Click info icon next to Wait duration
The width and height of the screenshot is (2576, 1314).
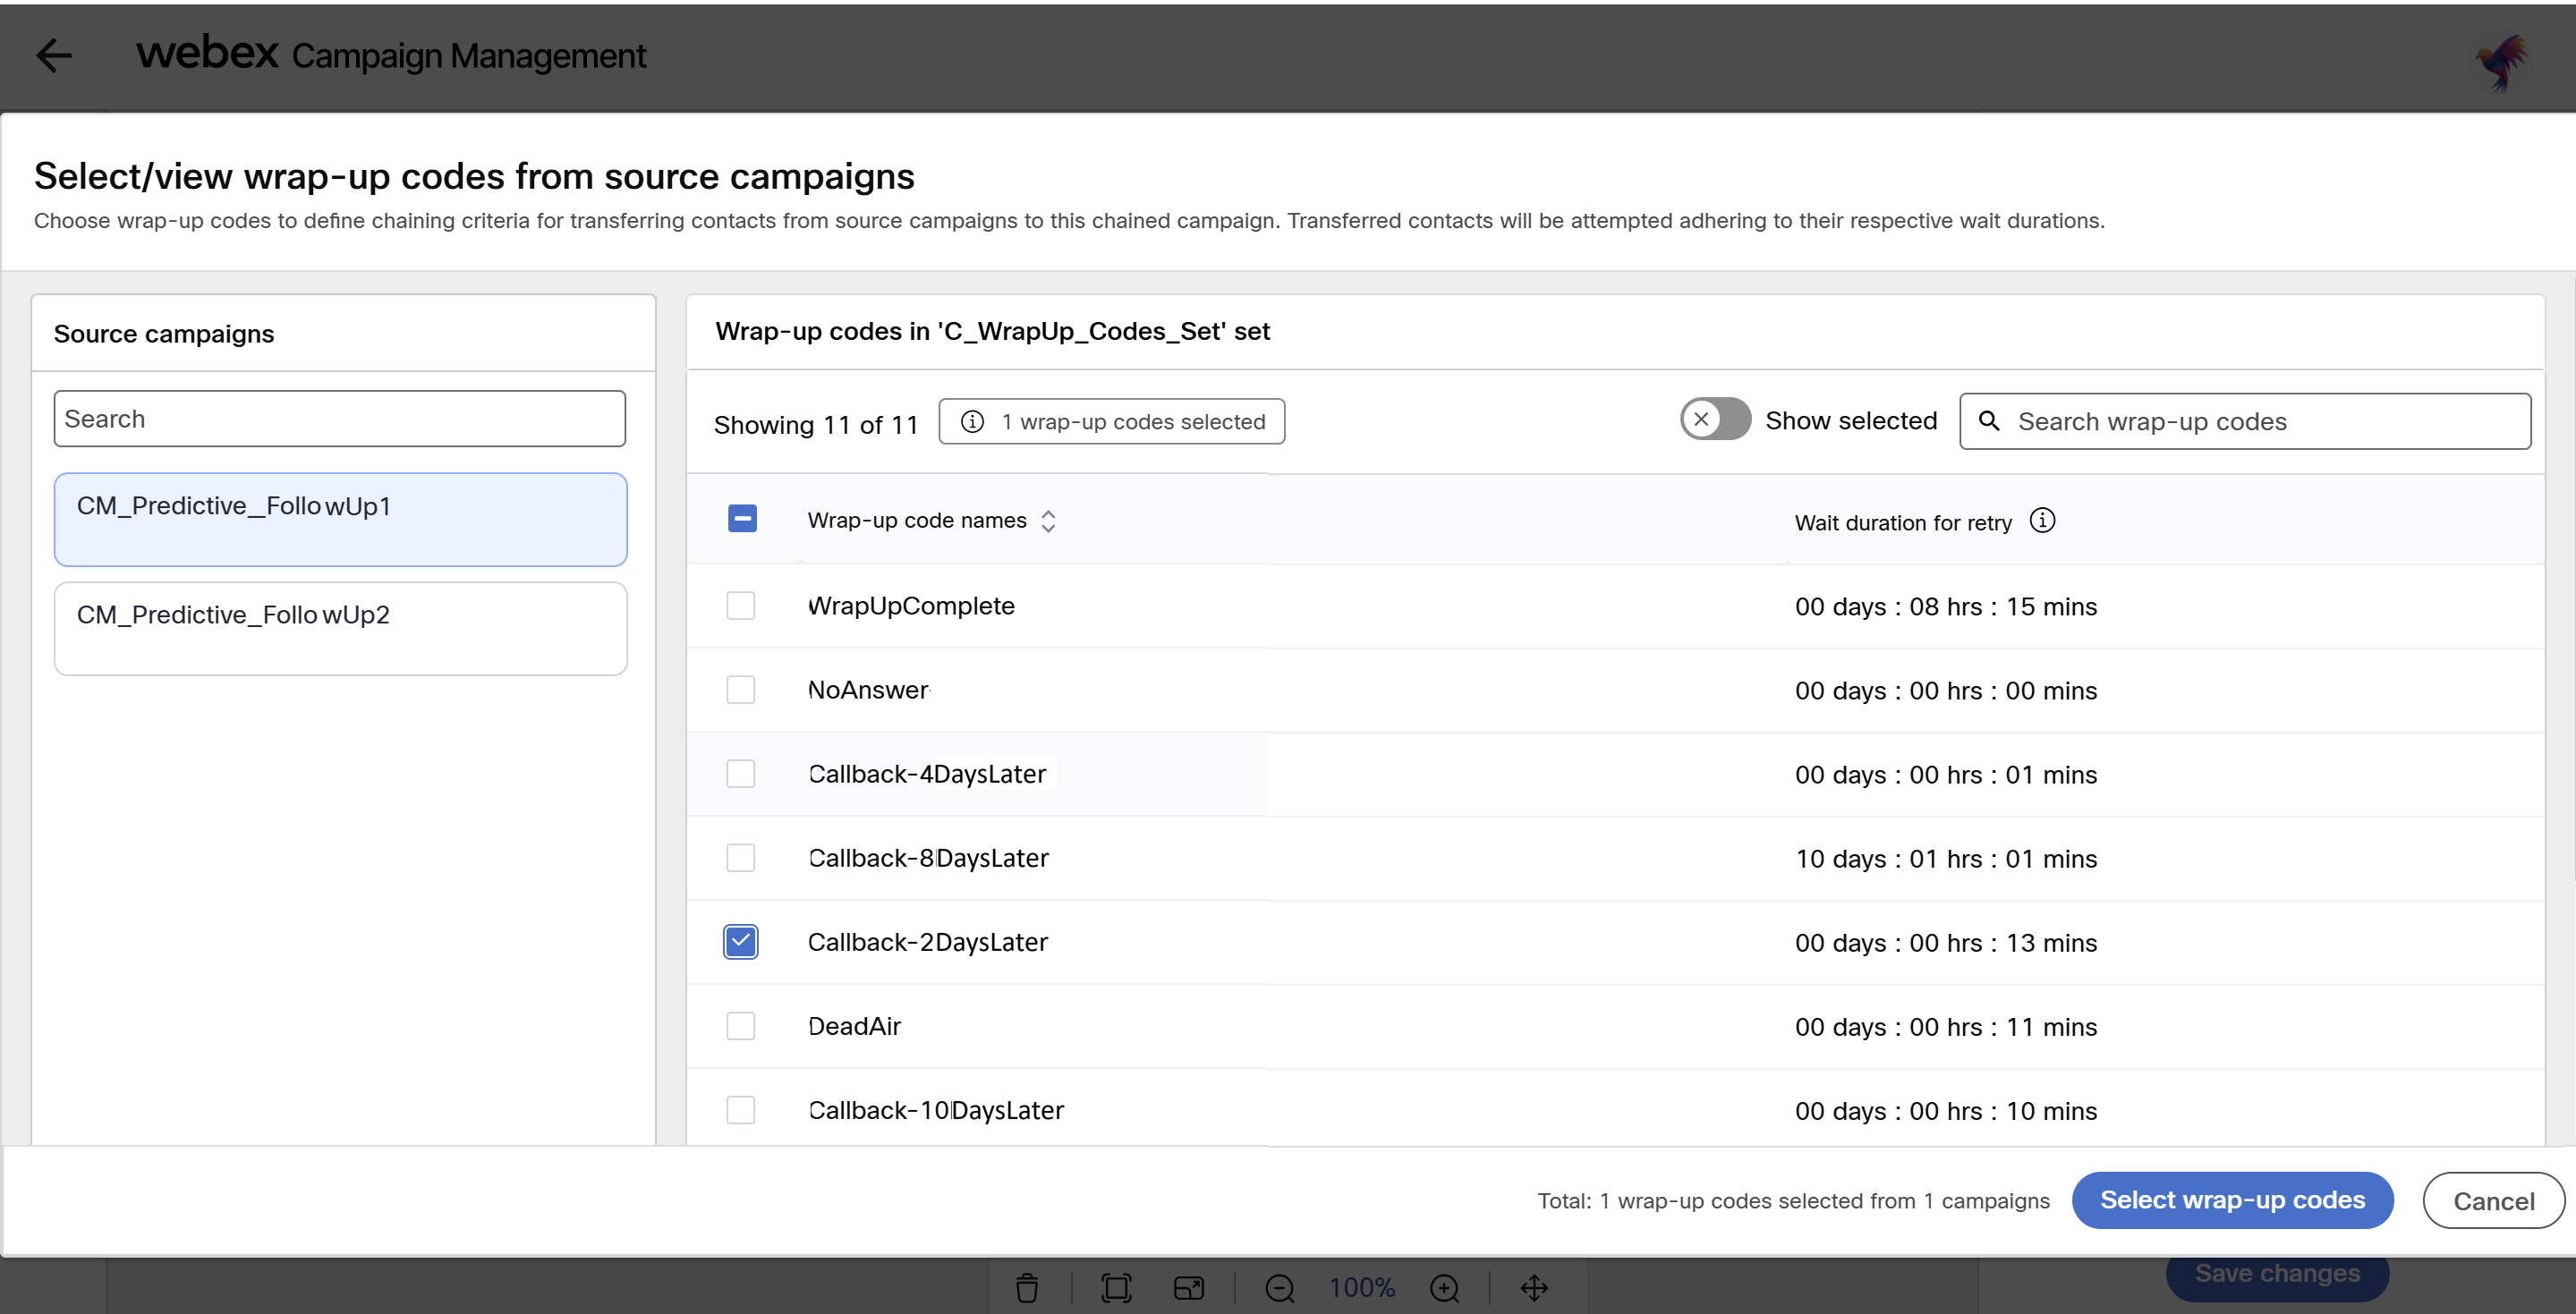2042,521
